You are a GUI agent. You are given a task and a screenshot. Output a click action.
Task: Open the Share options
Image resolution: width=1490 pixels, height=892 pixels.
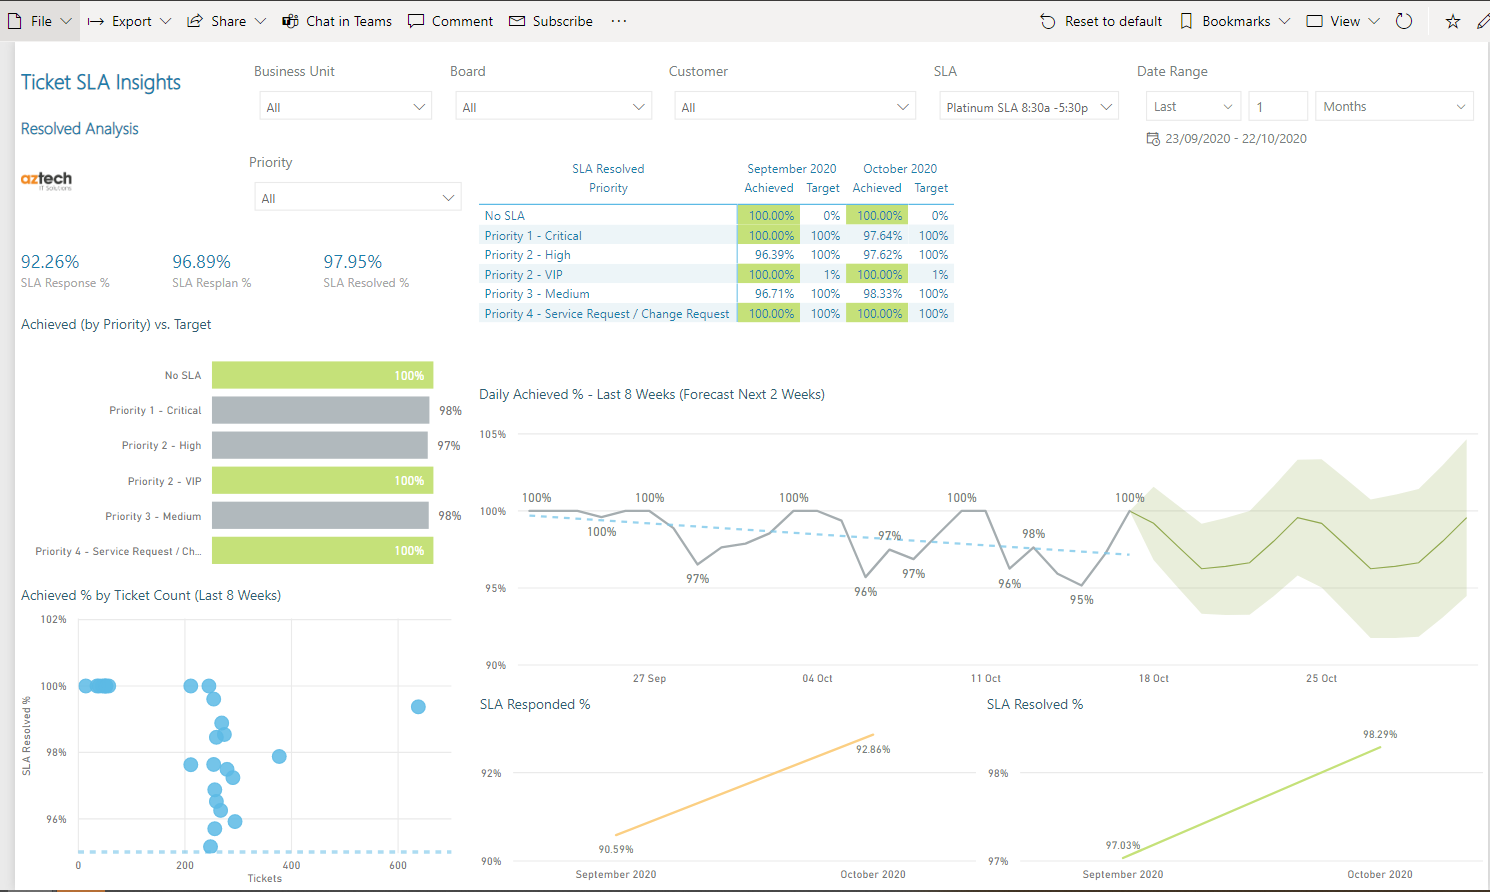(225, 20)
